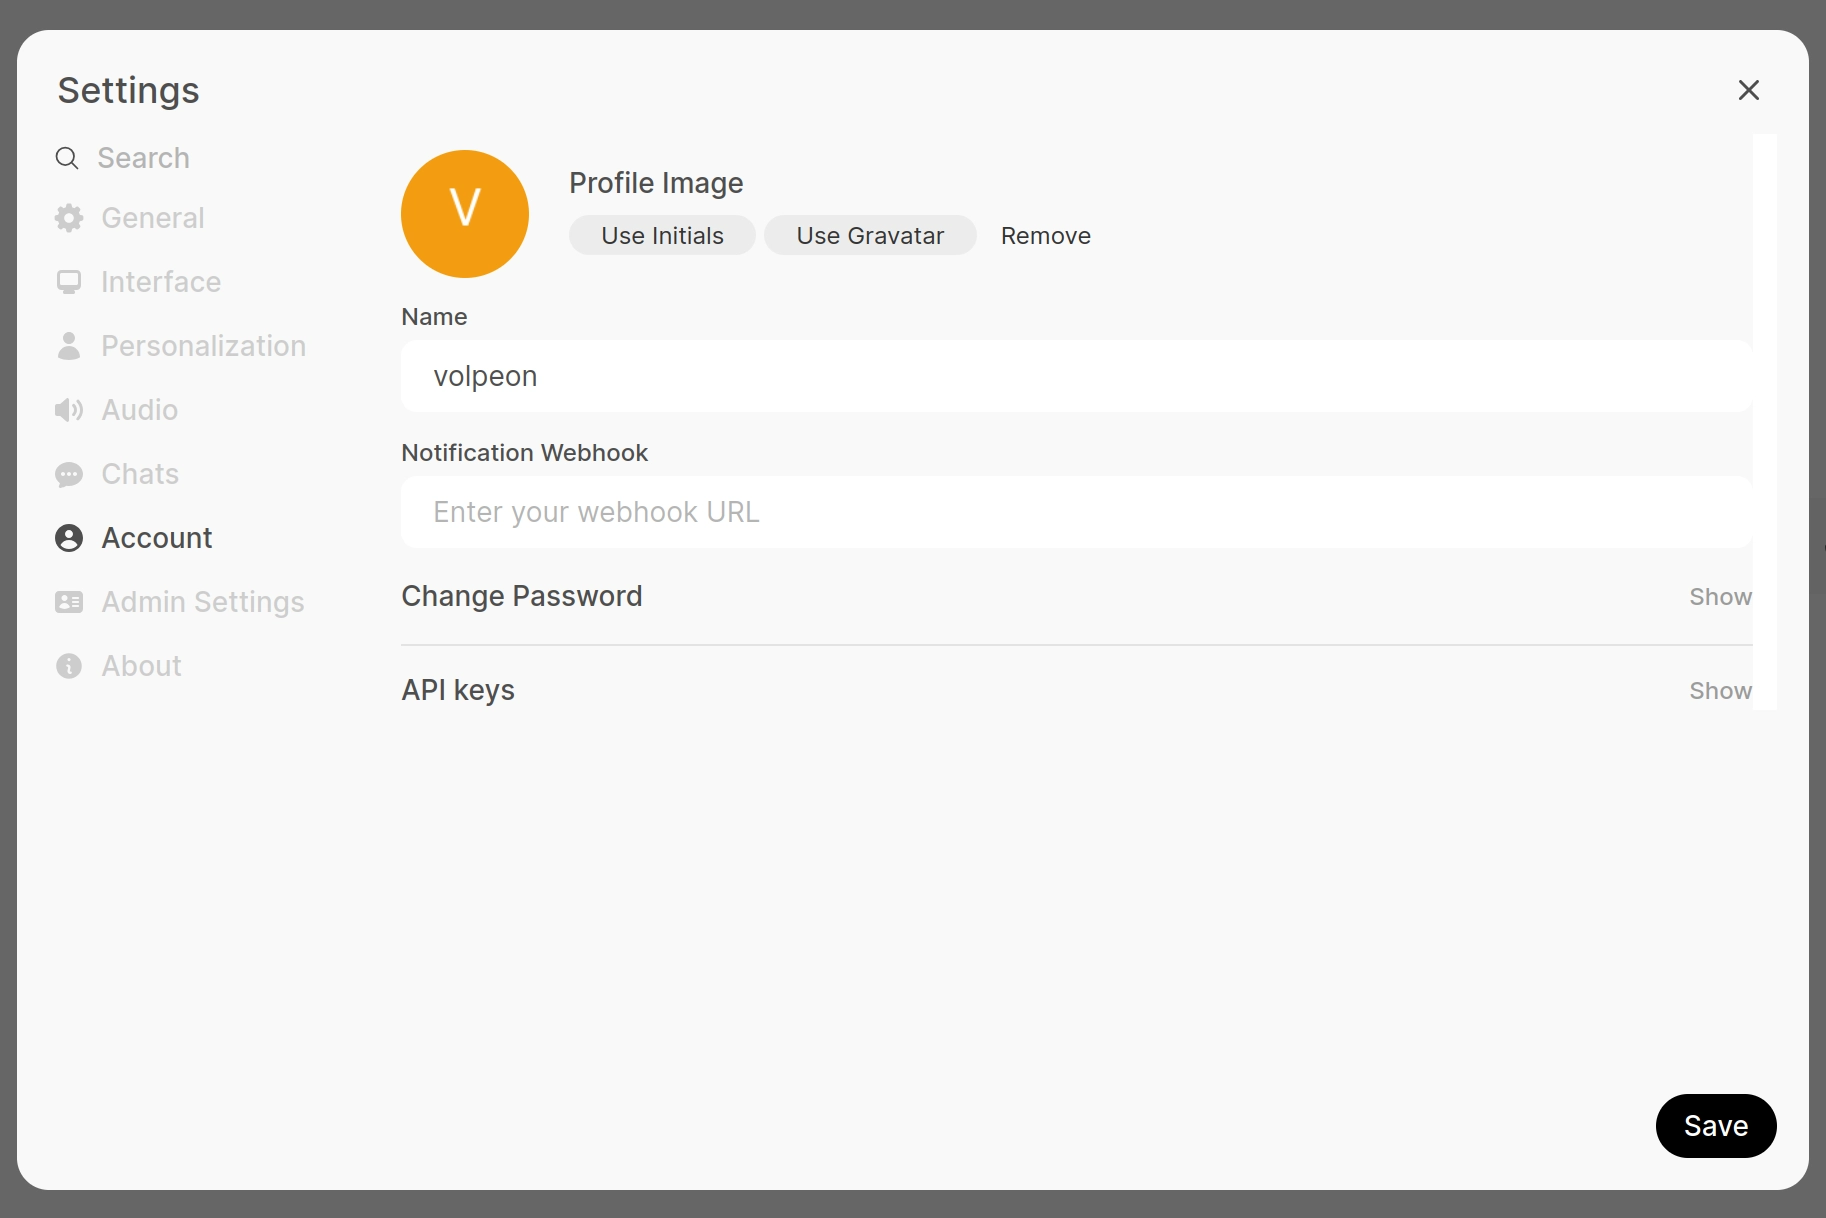The image size is (1826, 1218).
Task: Remove the profile image
Action: tap(1046, 236)
